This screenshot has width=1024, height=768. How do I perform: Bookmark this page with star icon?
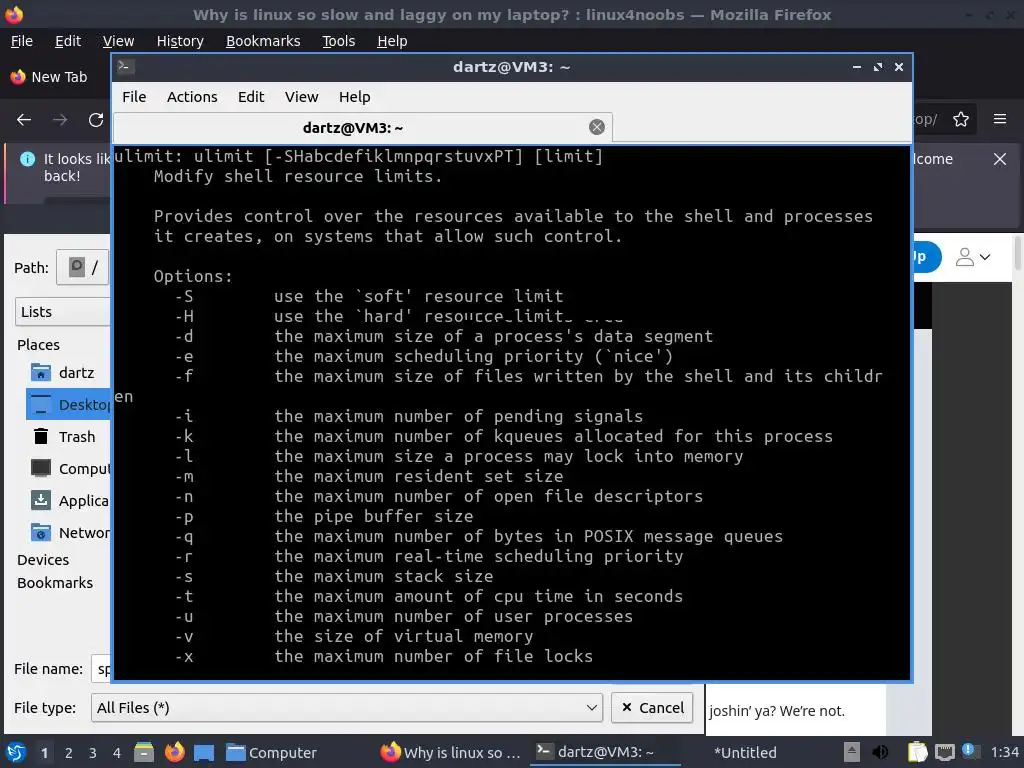(x=961, y=119)
